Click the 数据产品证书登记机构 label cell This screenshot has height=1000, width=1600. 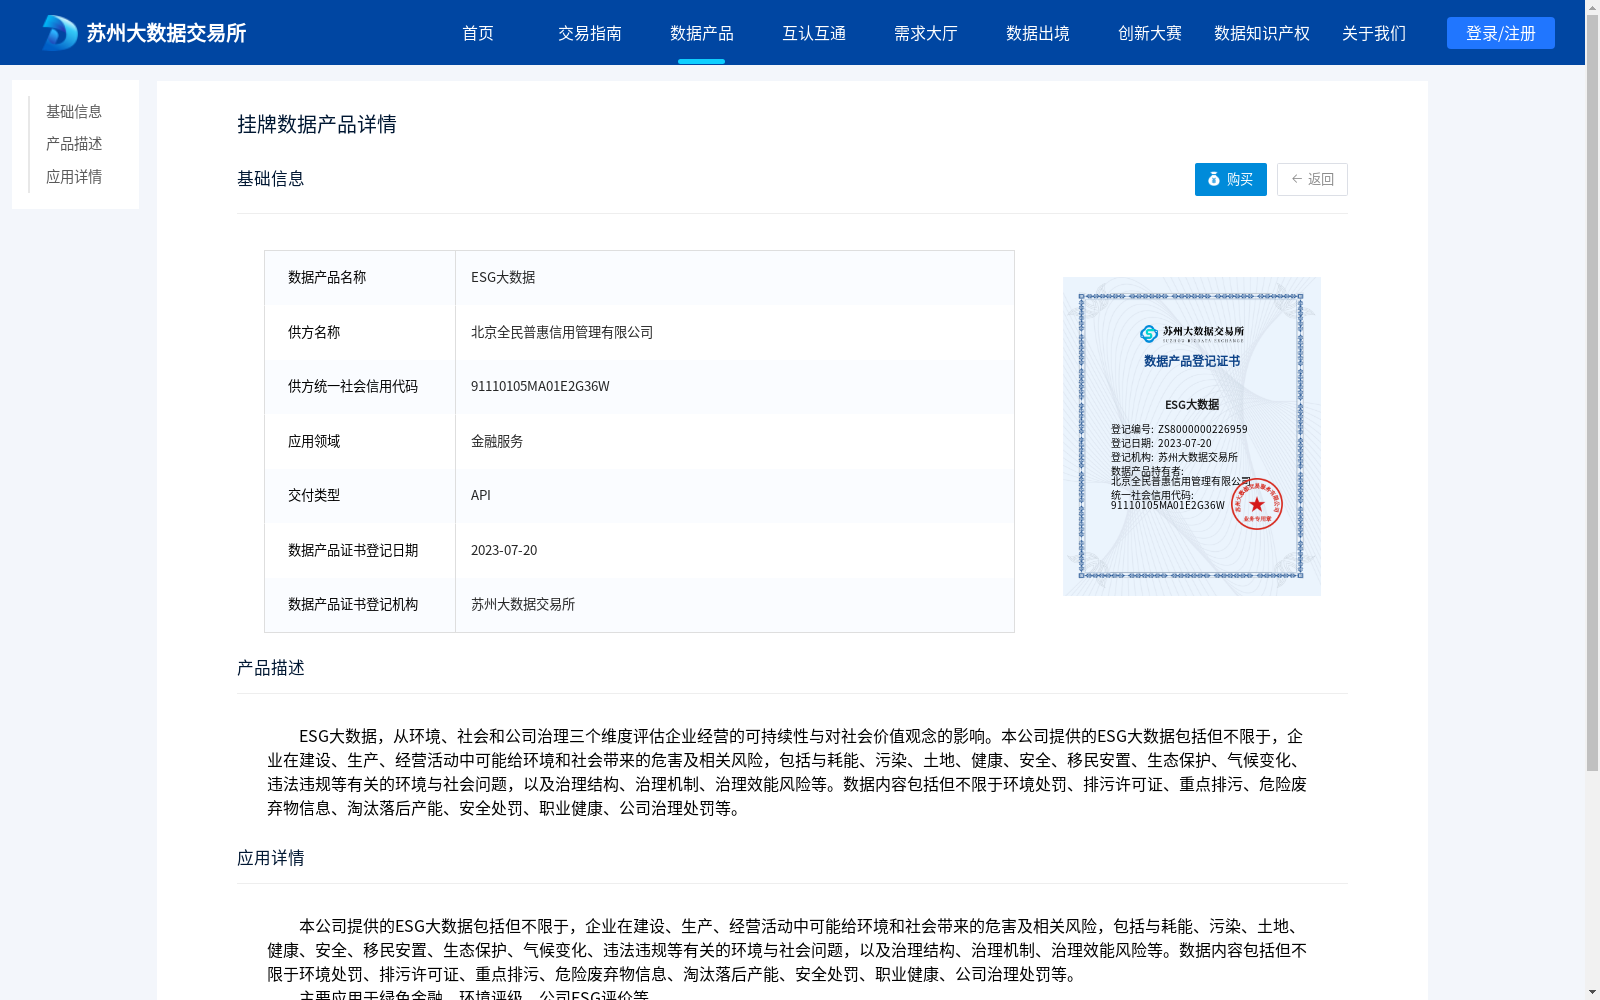point(360,604)
